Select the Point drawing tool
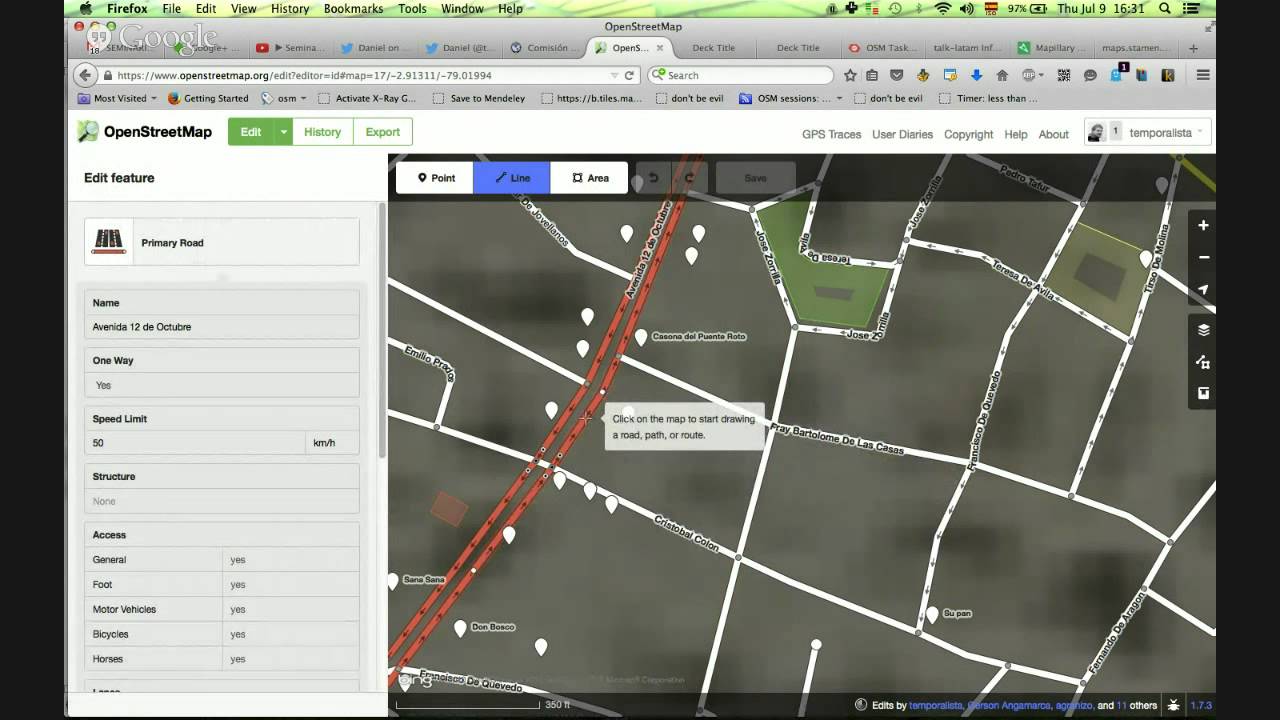 click(x=435, y=178)
